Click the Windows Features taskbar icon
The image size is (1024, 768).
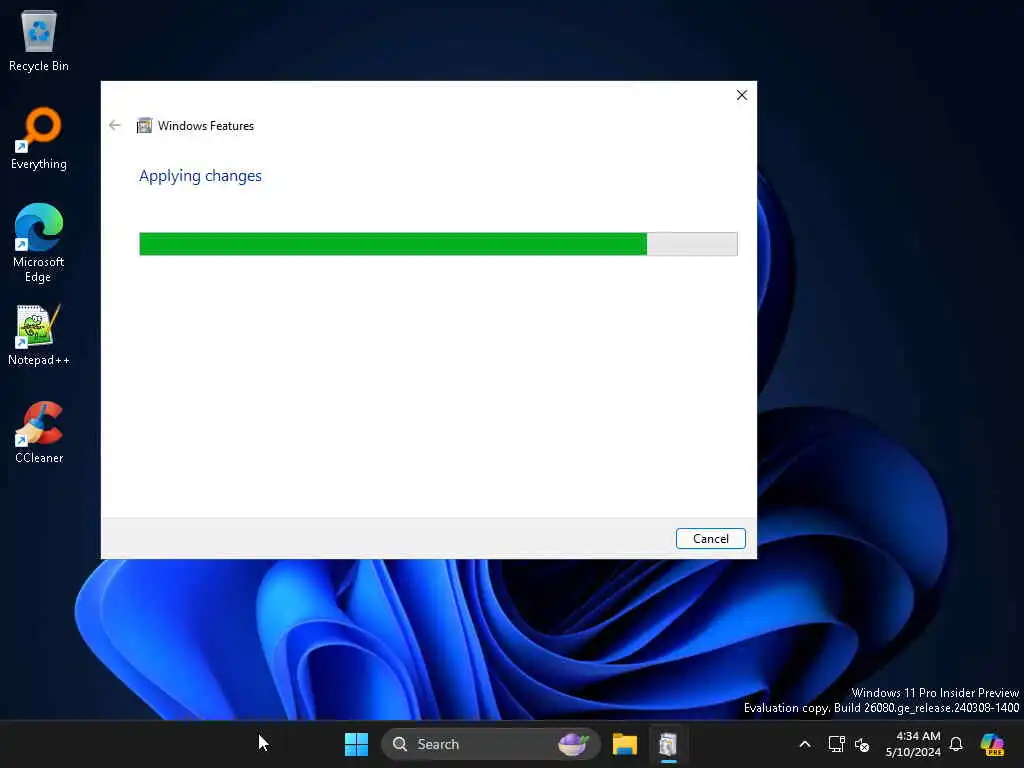668,744
